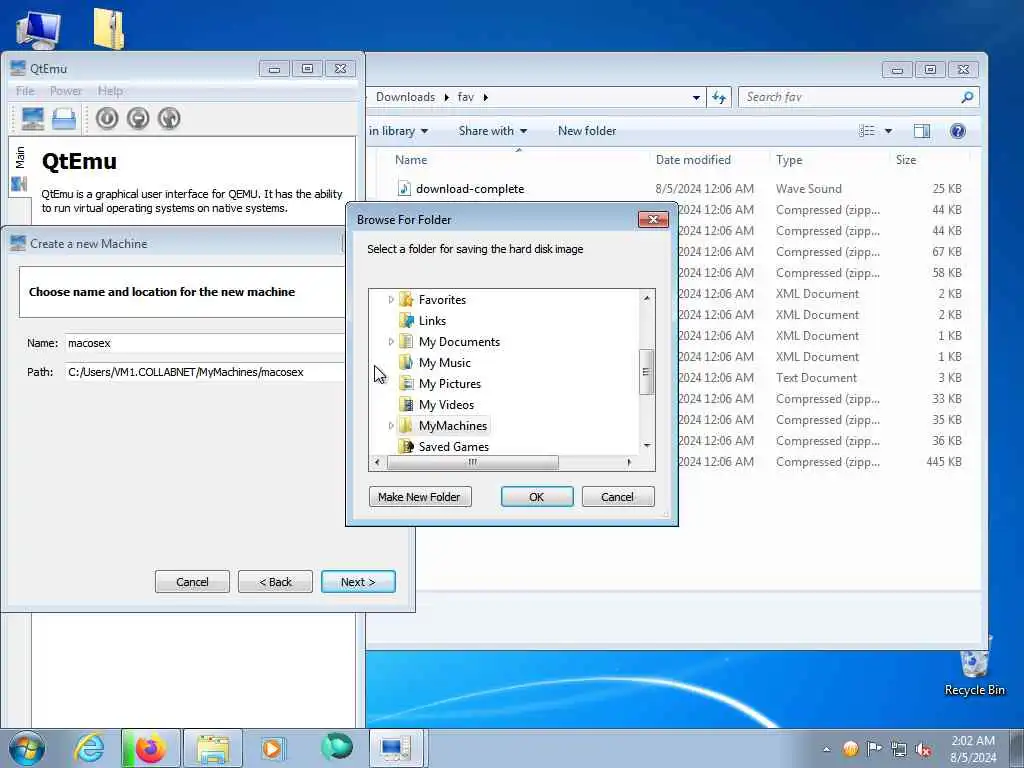Open the address bar history dropdown
This screenshot has width=1024, height=768.
click(x=696, y=97)
